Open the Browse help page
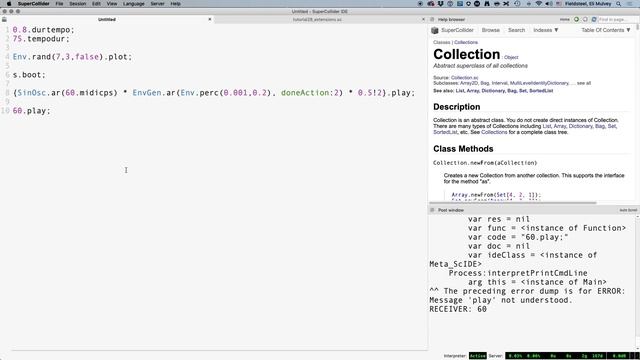 [x=491, y=30]
